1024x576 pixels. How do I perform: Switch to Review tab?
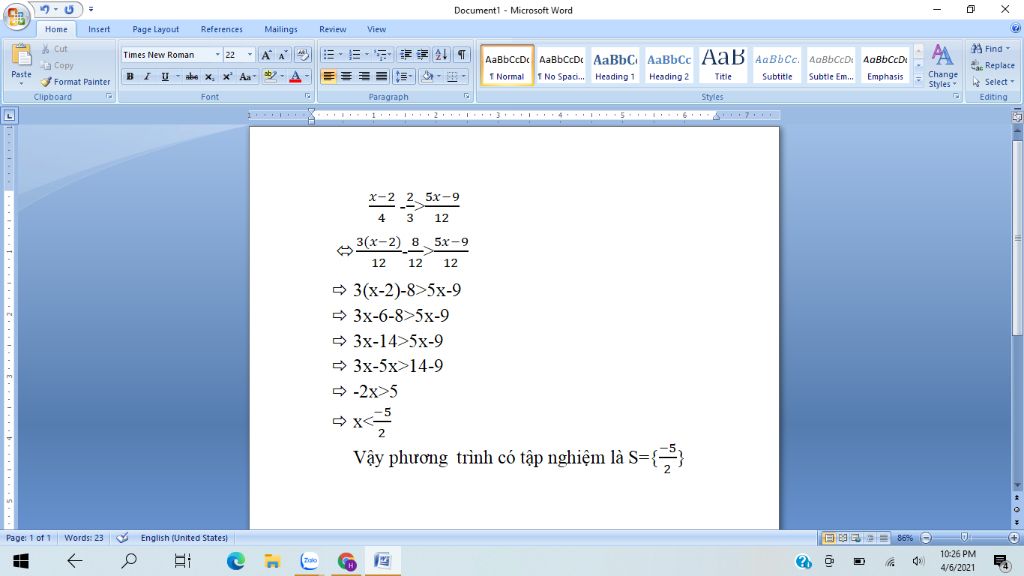pos(332,29)
